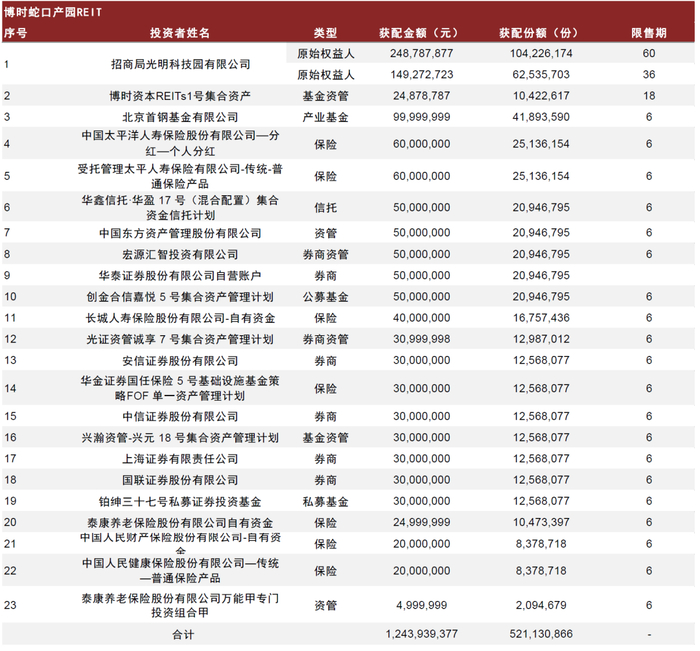Select 铂绅三十七号私募证券投资基金

(x=180, y=502)
